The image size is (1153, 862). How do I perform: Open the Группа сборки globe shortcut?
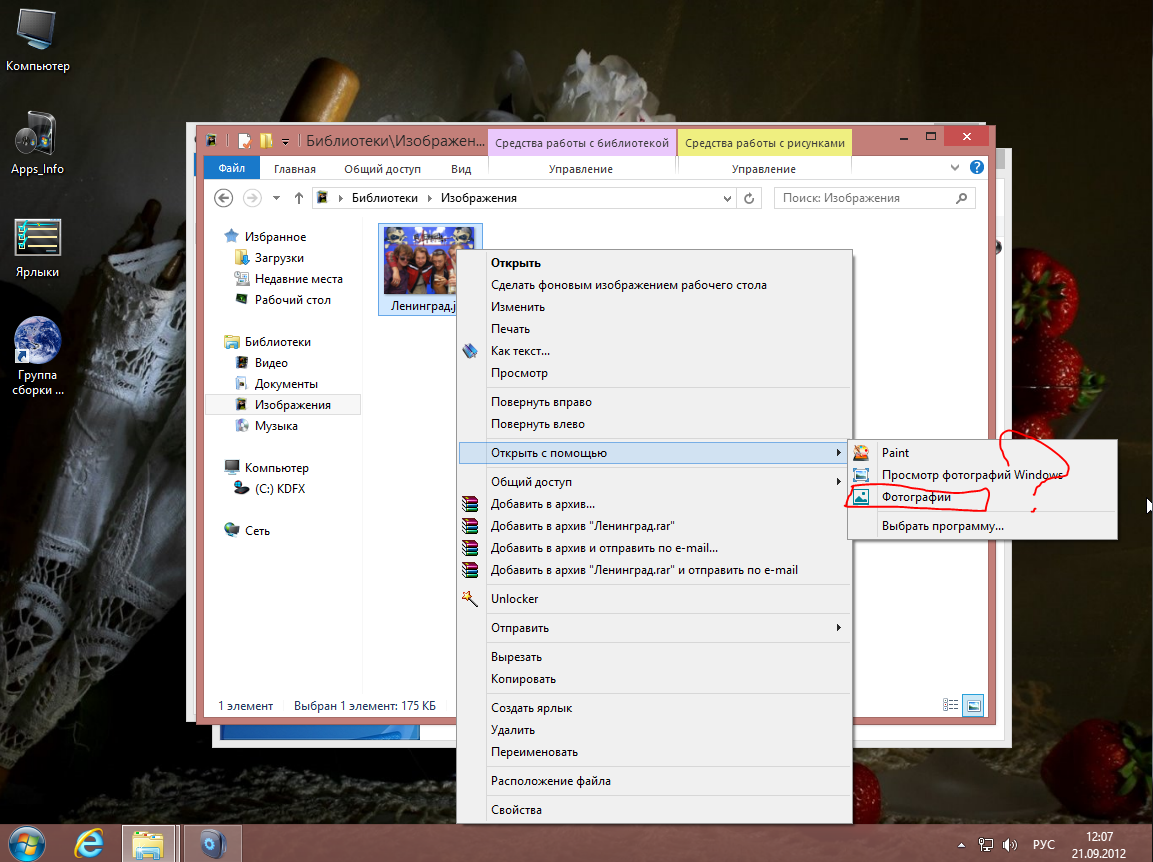[37, 356]
